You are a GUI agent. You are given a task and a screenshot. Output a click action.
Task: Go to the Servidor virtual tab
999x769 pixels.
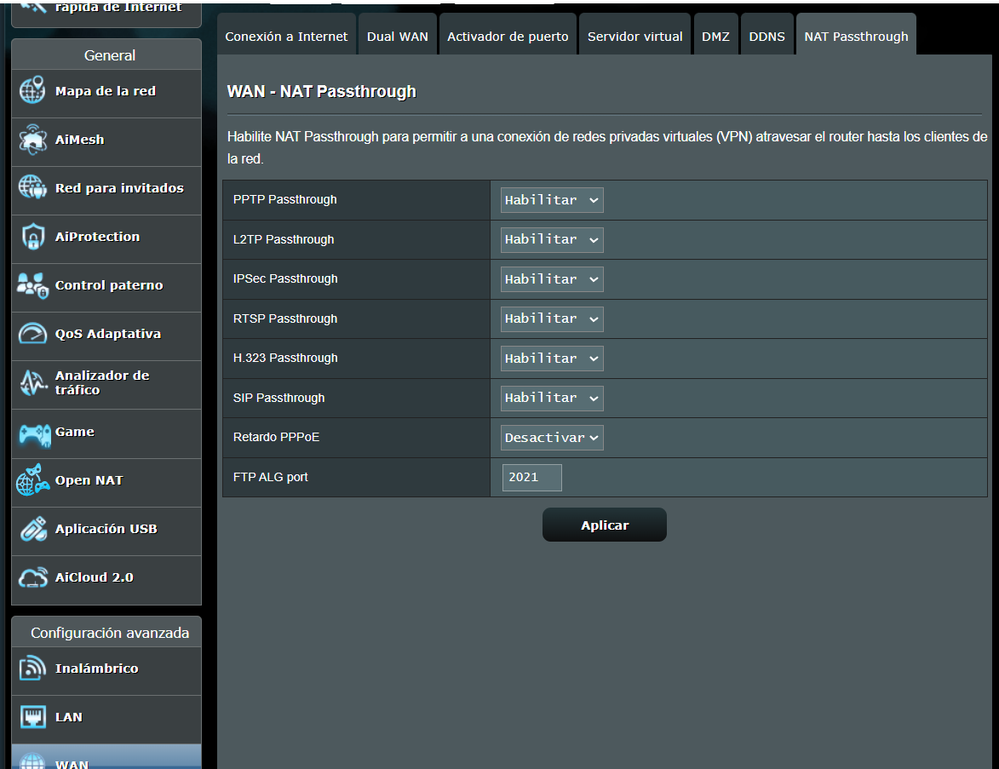click(x=635, y=36)
